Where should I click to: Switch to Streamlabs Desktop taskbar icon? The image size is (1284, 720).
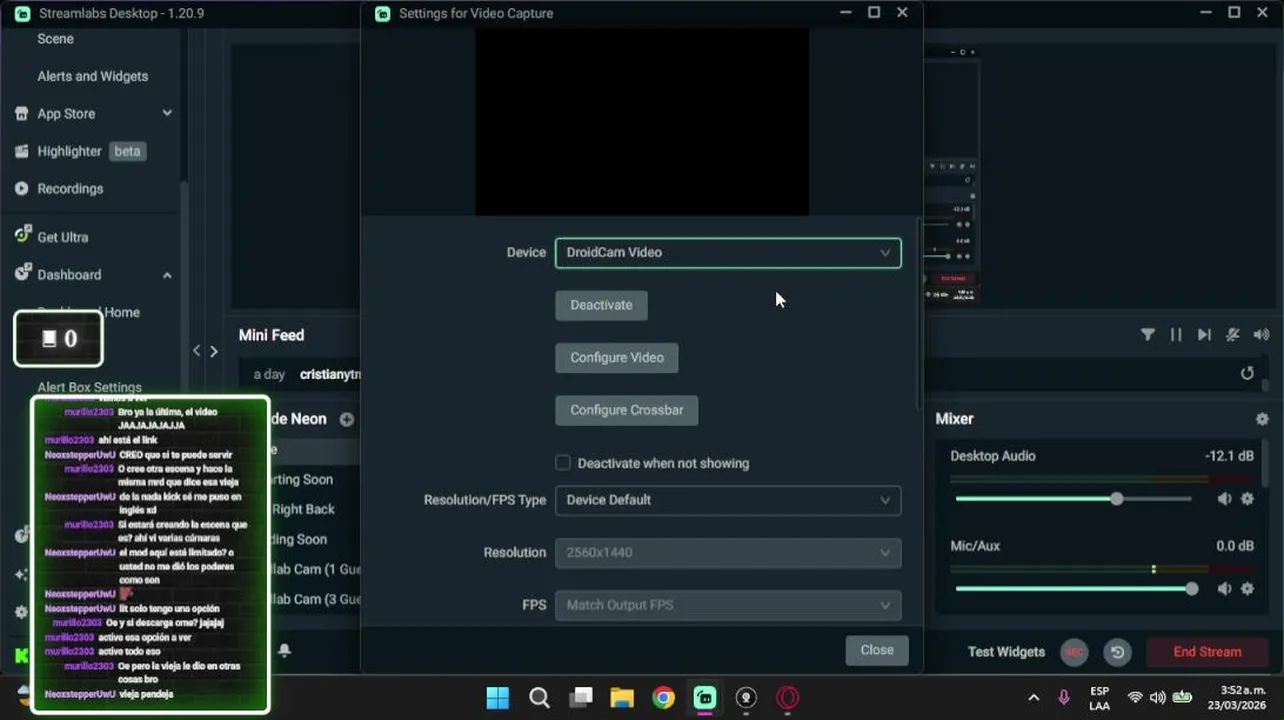tap(705, 698)
